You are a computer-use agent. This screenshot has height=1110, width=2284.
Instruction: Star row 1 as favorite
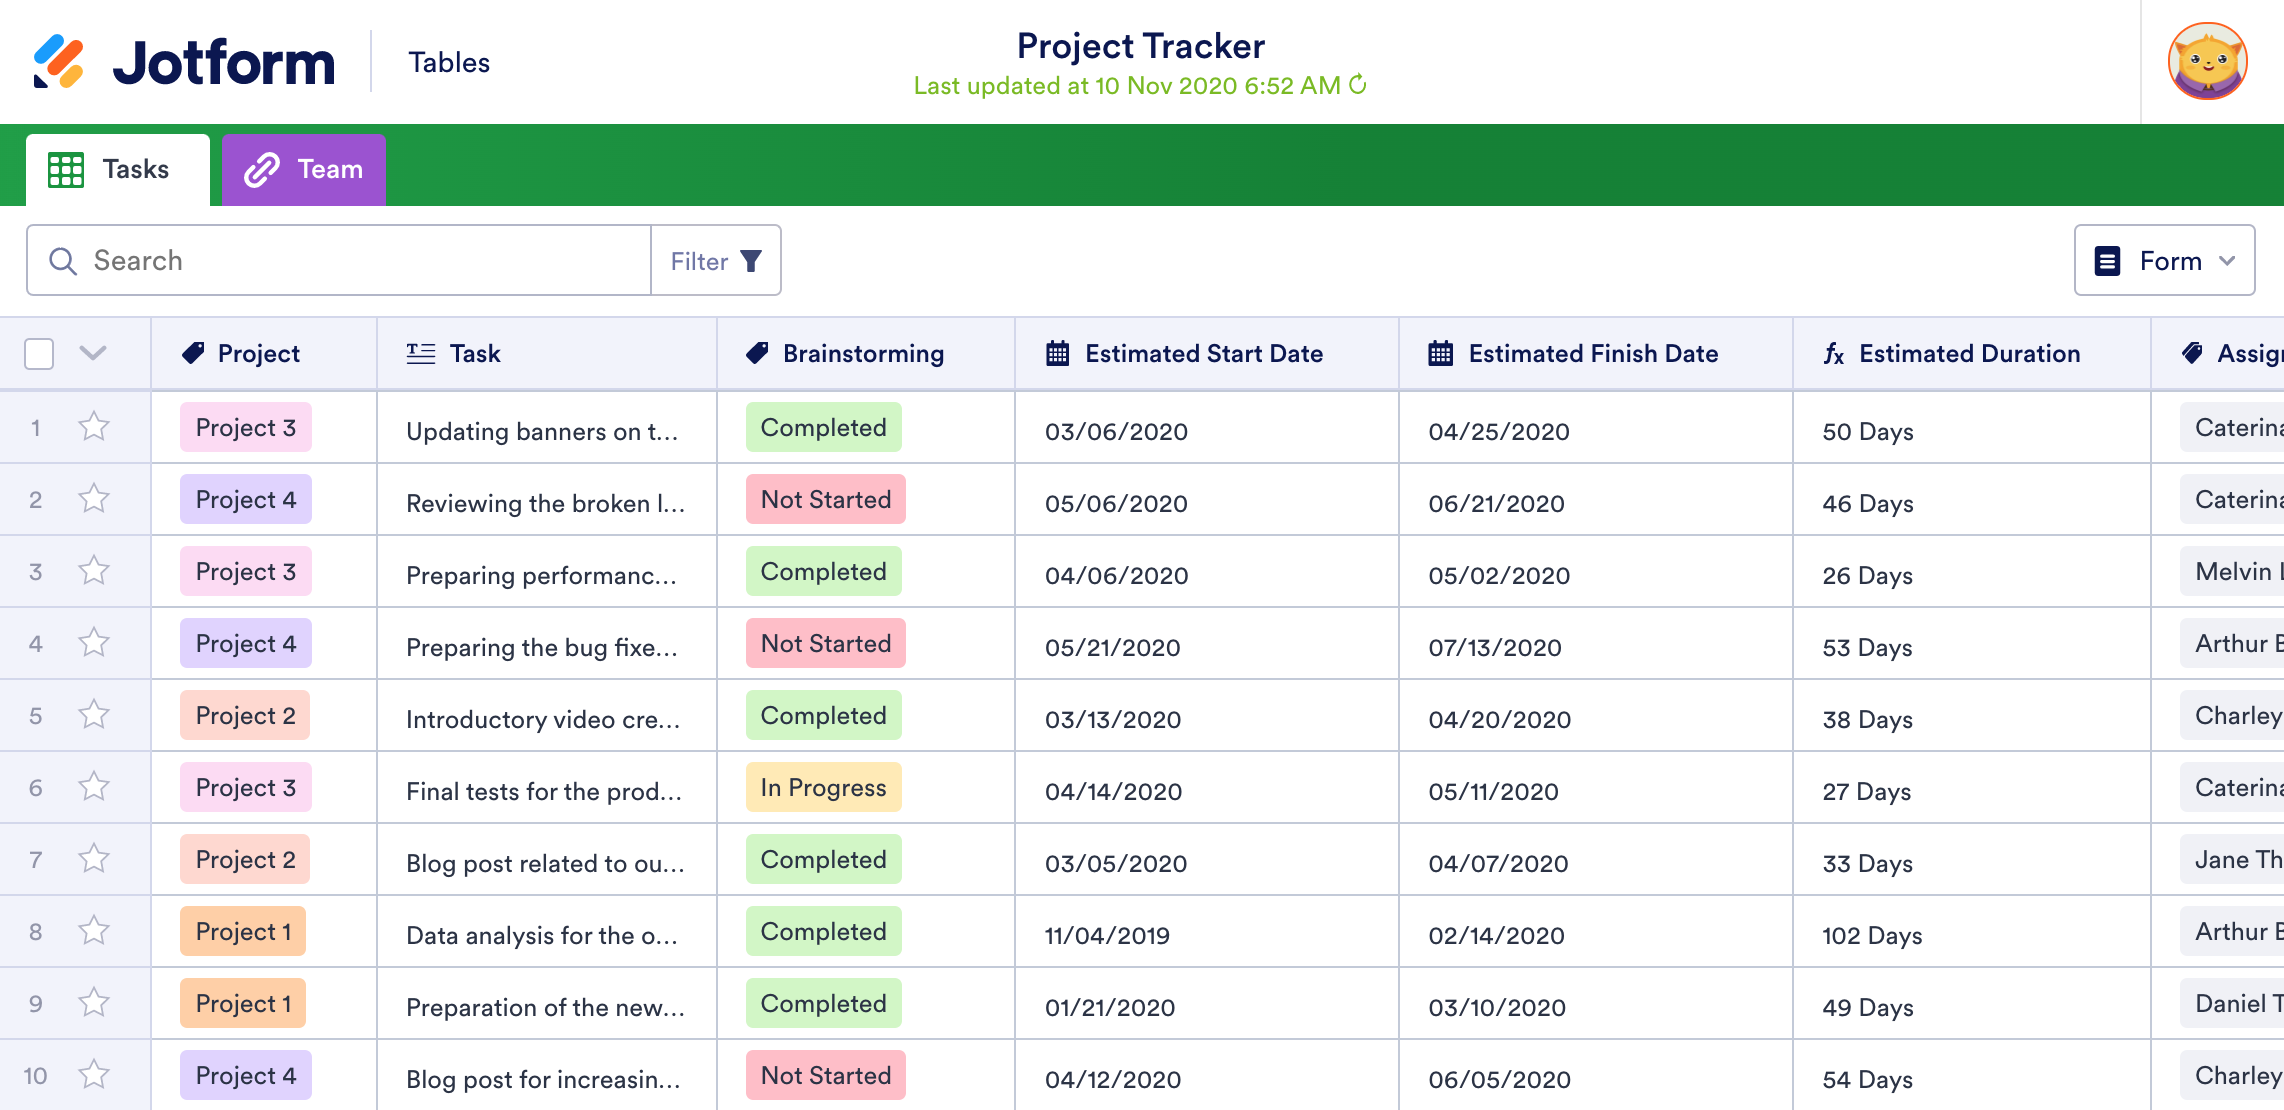point(94,427)
